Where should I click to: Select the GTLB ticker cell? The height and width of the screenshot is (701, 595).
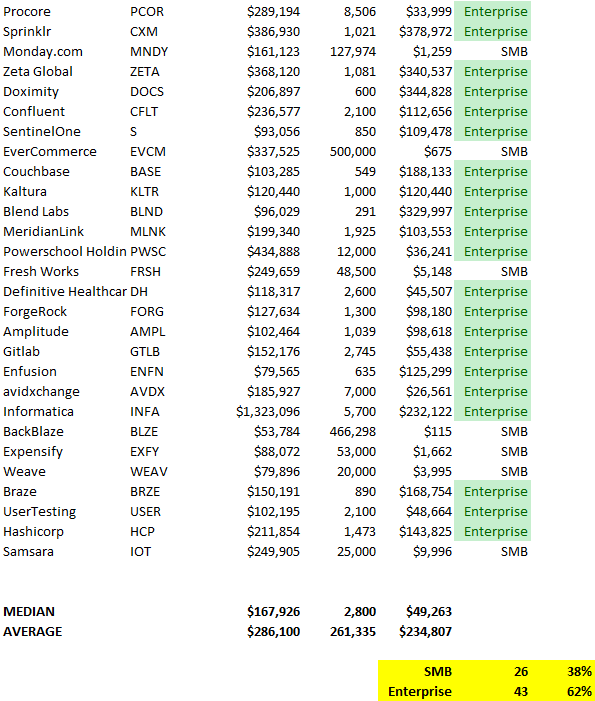145,352
